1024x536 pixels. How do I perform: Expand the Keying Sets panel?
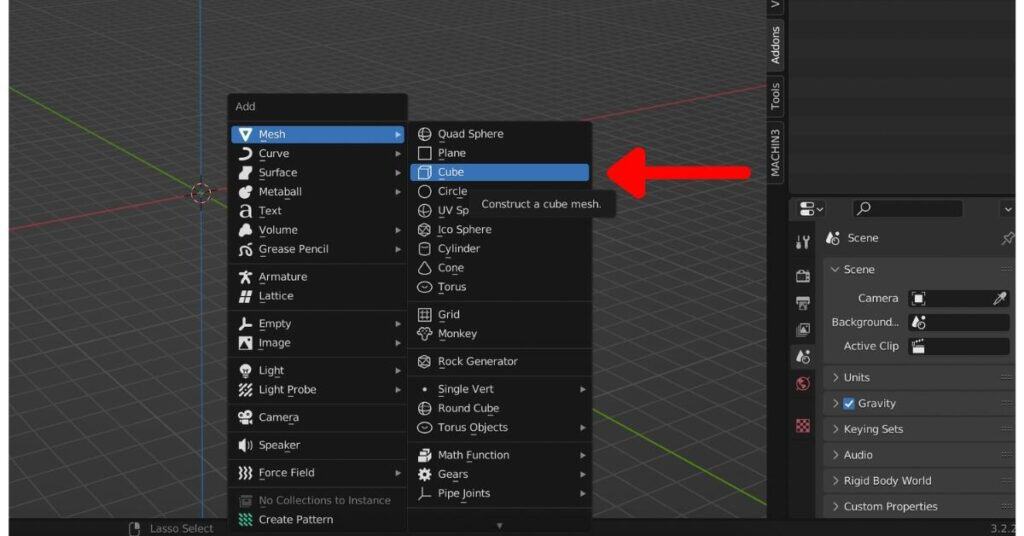coord(872,429)
